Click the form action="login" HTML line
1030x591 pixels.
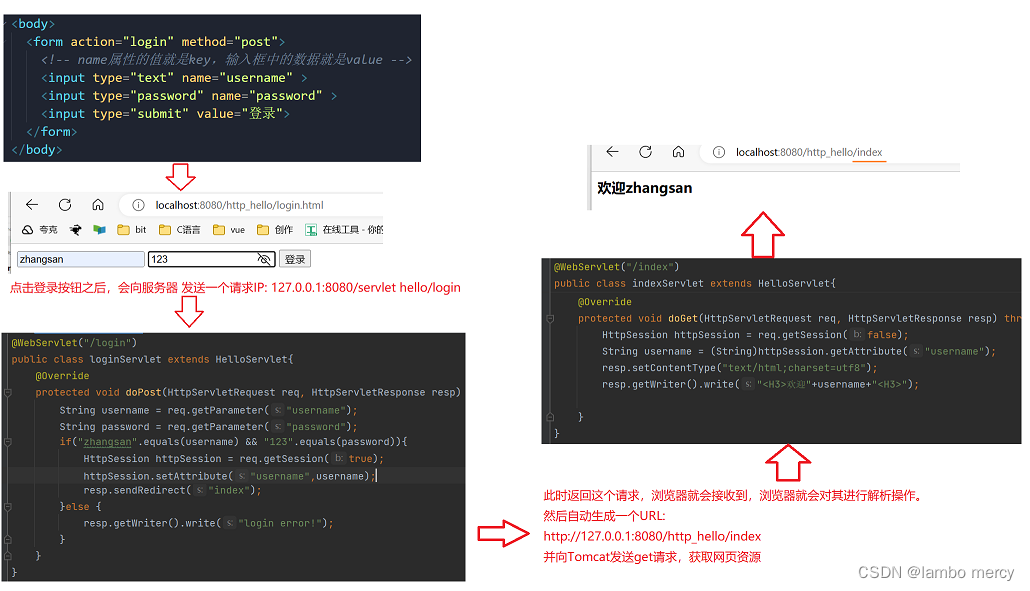point(156,42)
